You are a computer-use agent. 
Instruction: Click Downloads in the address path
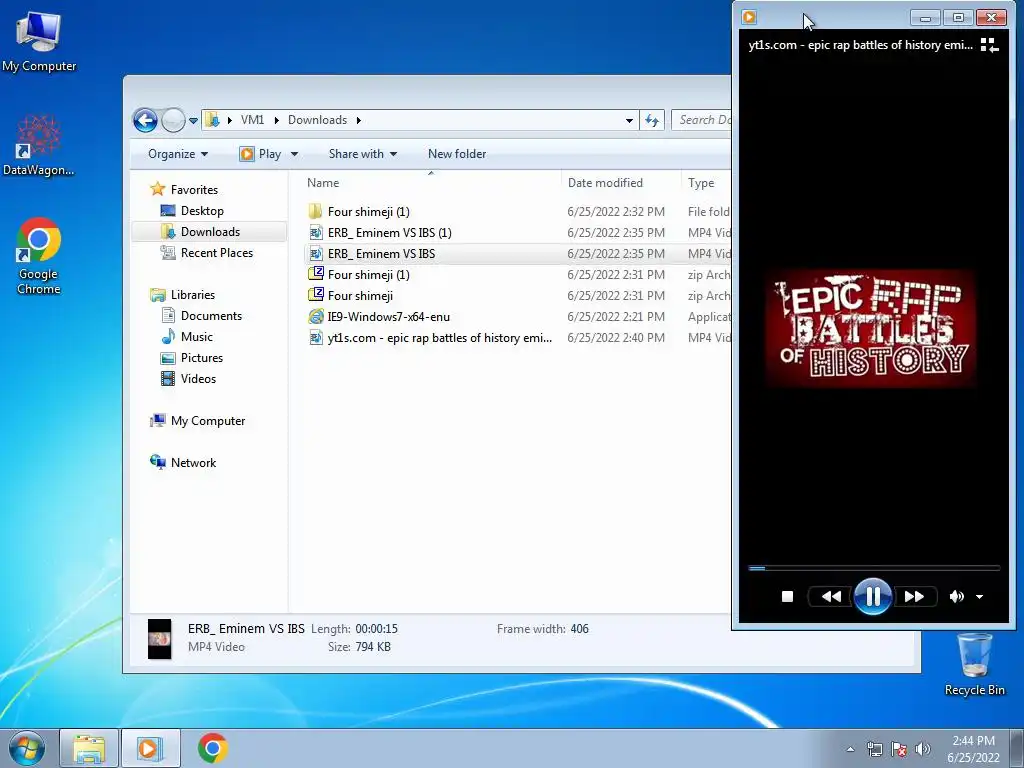317,120
